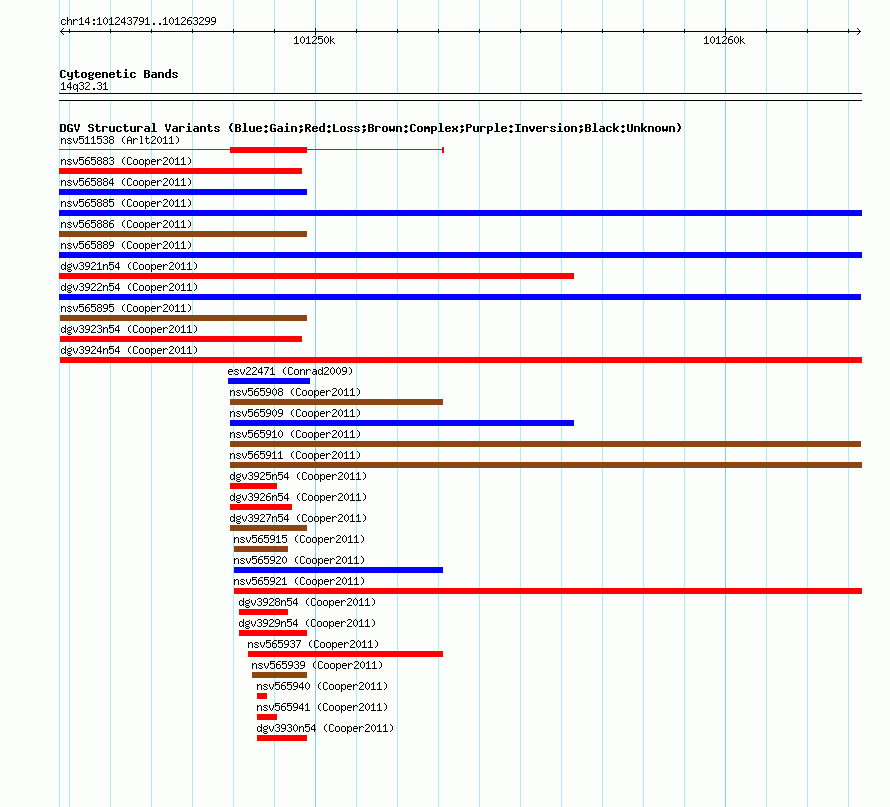This screenshot has height=807, width=890.
Task: Click the DGV Structural Variants track title
Action: click(370, 128)
